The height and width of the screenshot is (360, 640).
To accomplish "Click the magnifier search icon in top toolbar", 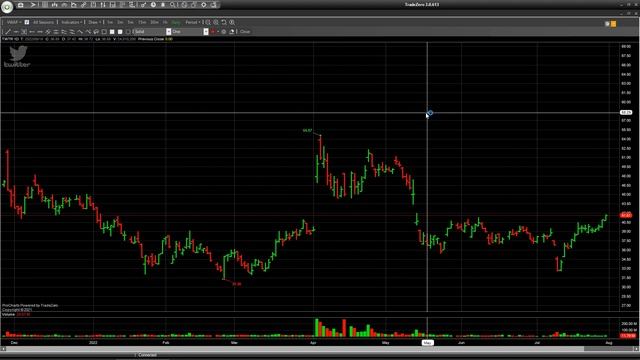I will [172, 5].
